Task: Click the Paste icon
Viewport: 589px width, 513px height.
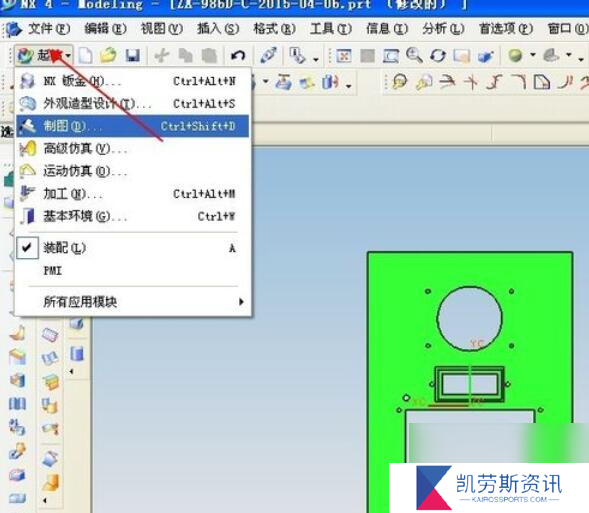Action: (x=209, y=56)
